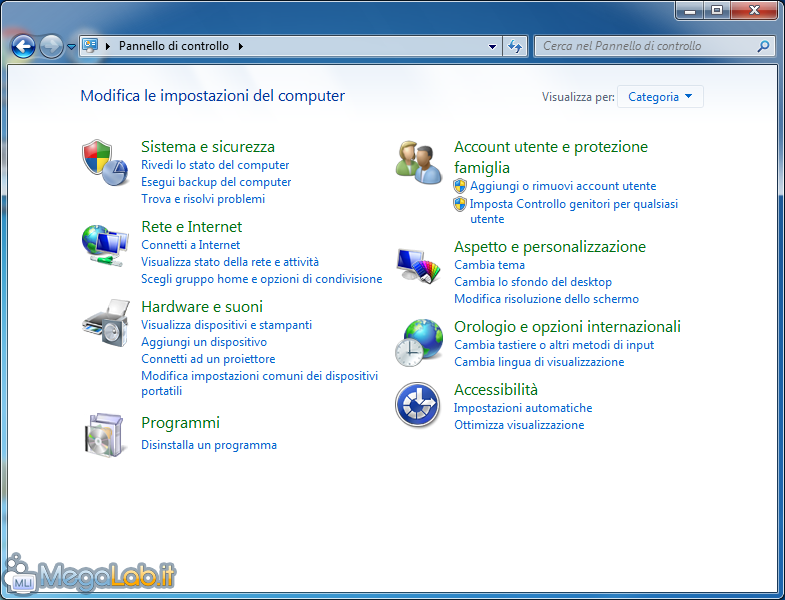Click Scegli gruppo home e opzioni di condivisione
The image size is (785, 600).
coord(261,279)
